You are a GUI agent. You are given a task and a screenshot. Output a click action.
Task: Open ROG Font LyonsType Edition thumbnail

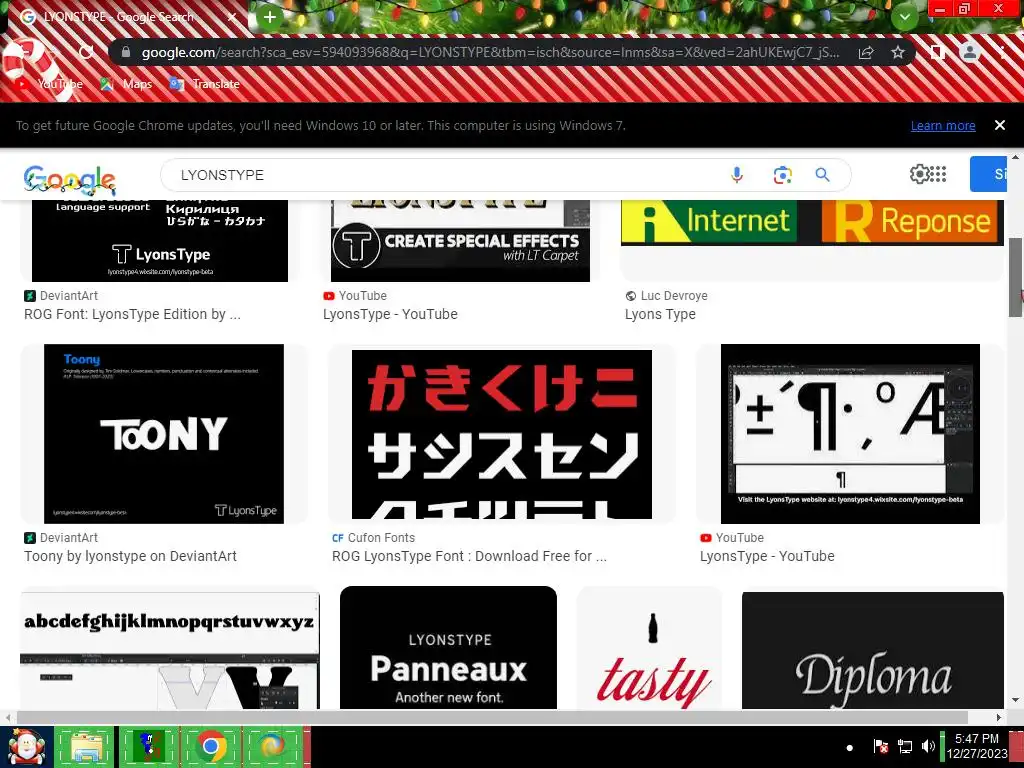(x=160, y=241)
